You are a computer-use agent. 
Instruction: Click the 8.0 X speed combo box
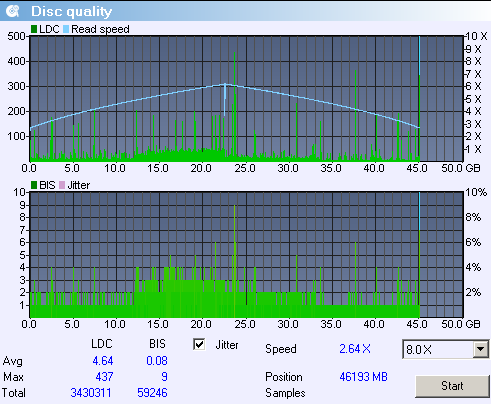coord(446,349)
